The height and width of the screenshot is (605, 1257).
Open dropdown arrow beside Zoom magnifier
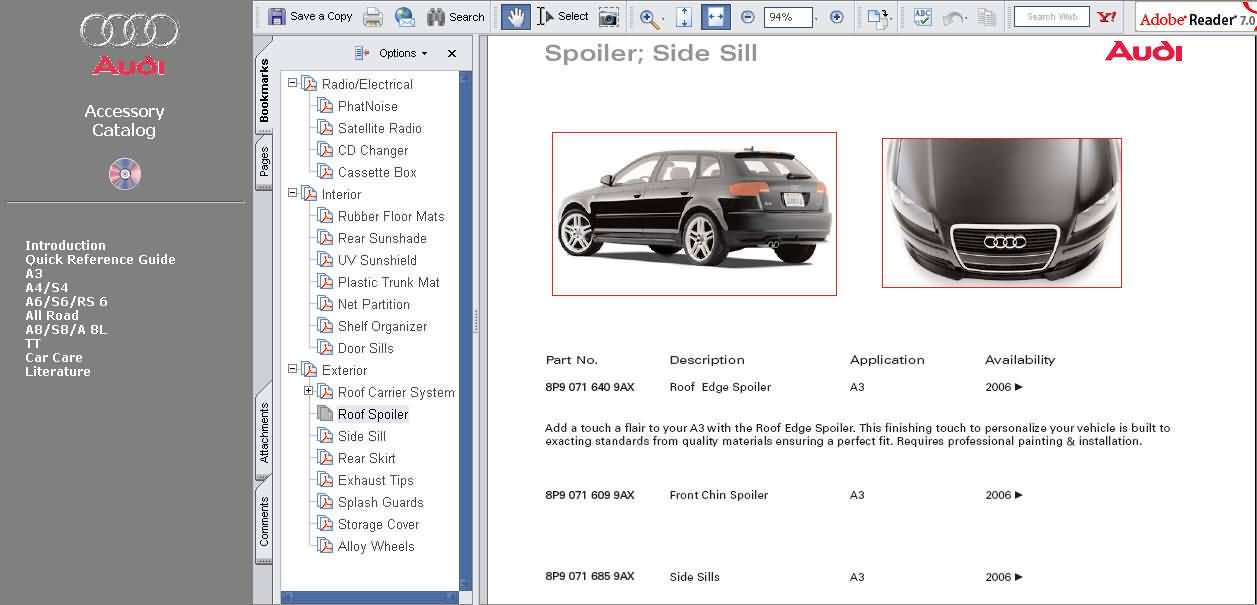click(x=663, y=18)
